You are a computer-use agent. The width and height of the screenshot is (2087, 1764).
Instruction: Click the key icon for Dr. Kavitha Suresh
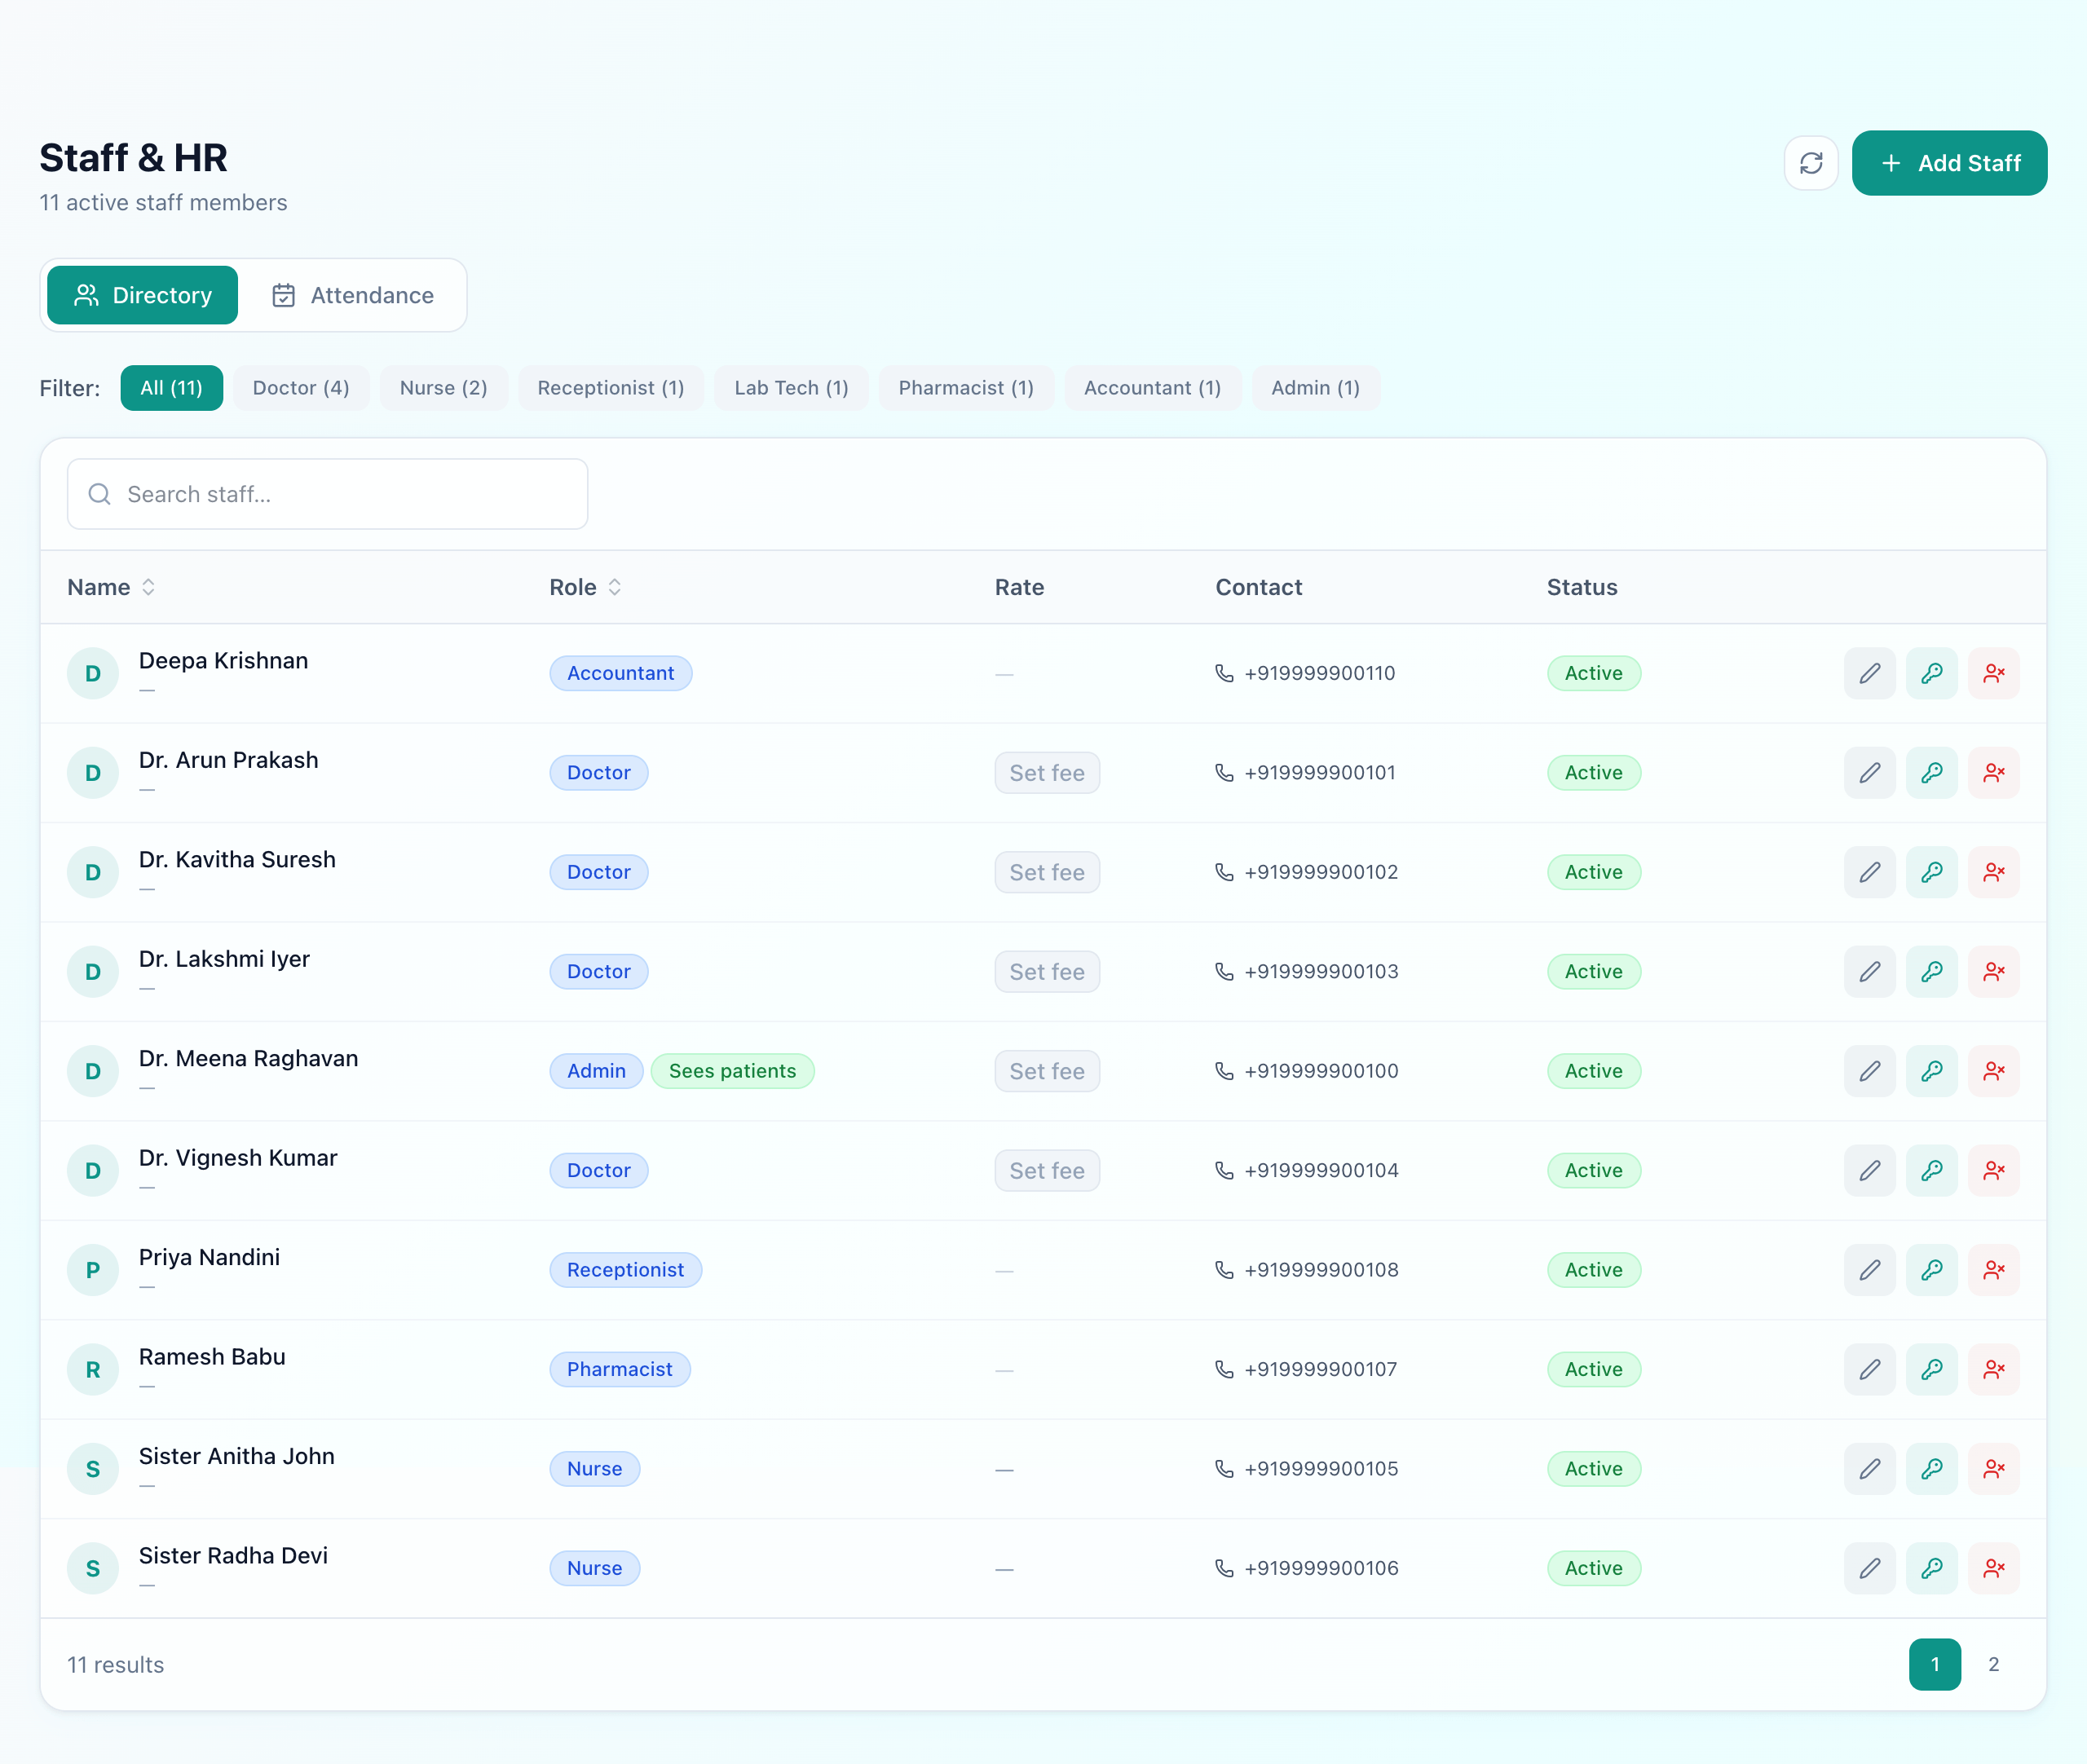click(x=1931, y=872)
